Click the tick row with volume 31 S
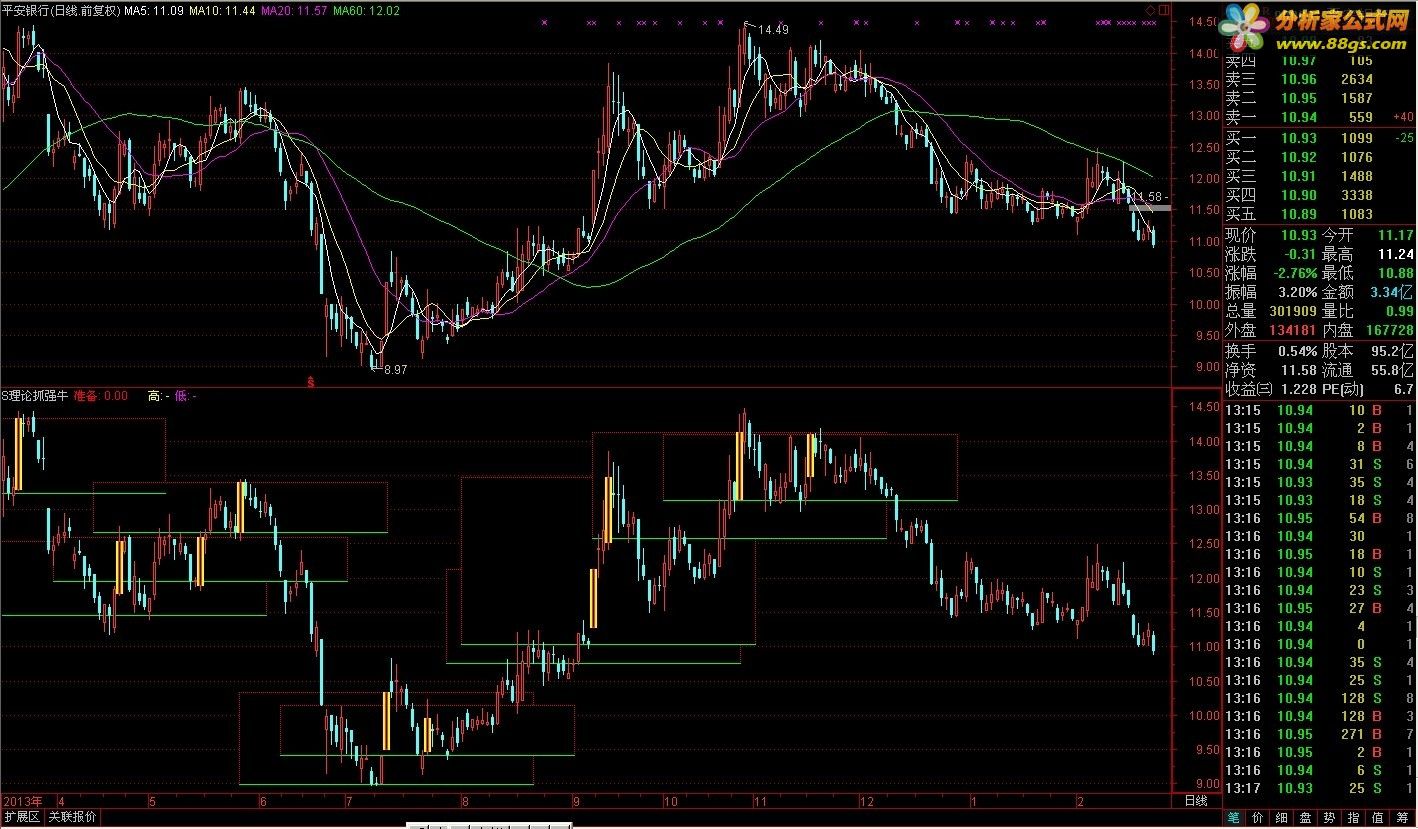 [x=1320, y=465]
